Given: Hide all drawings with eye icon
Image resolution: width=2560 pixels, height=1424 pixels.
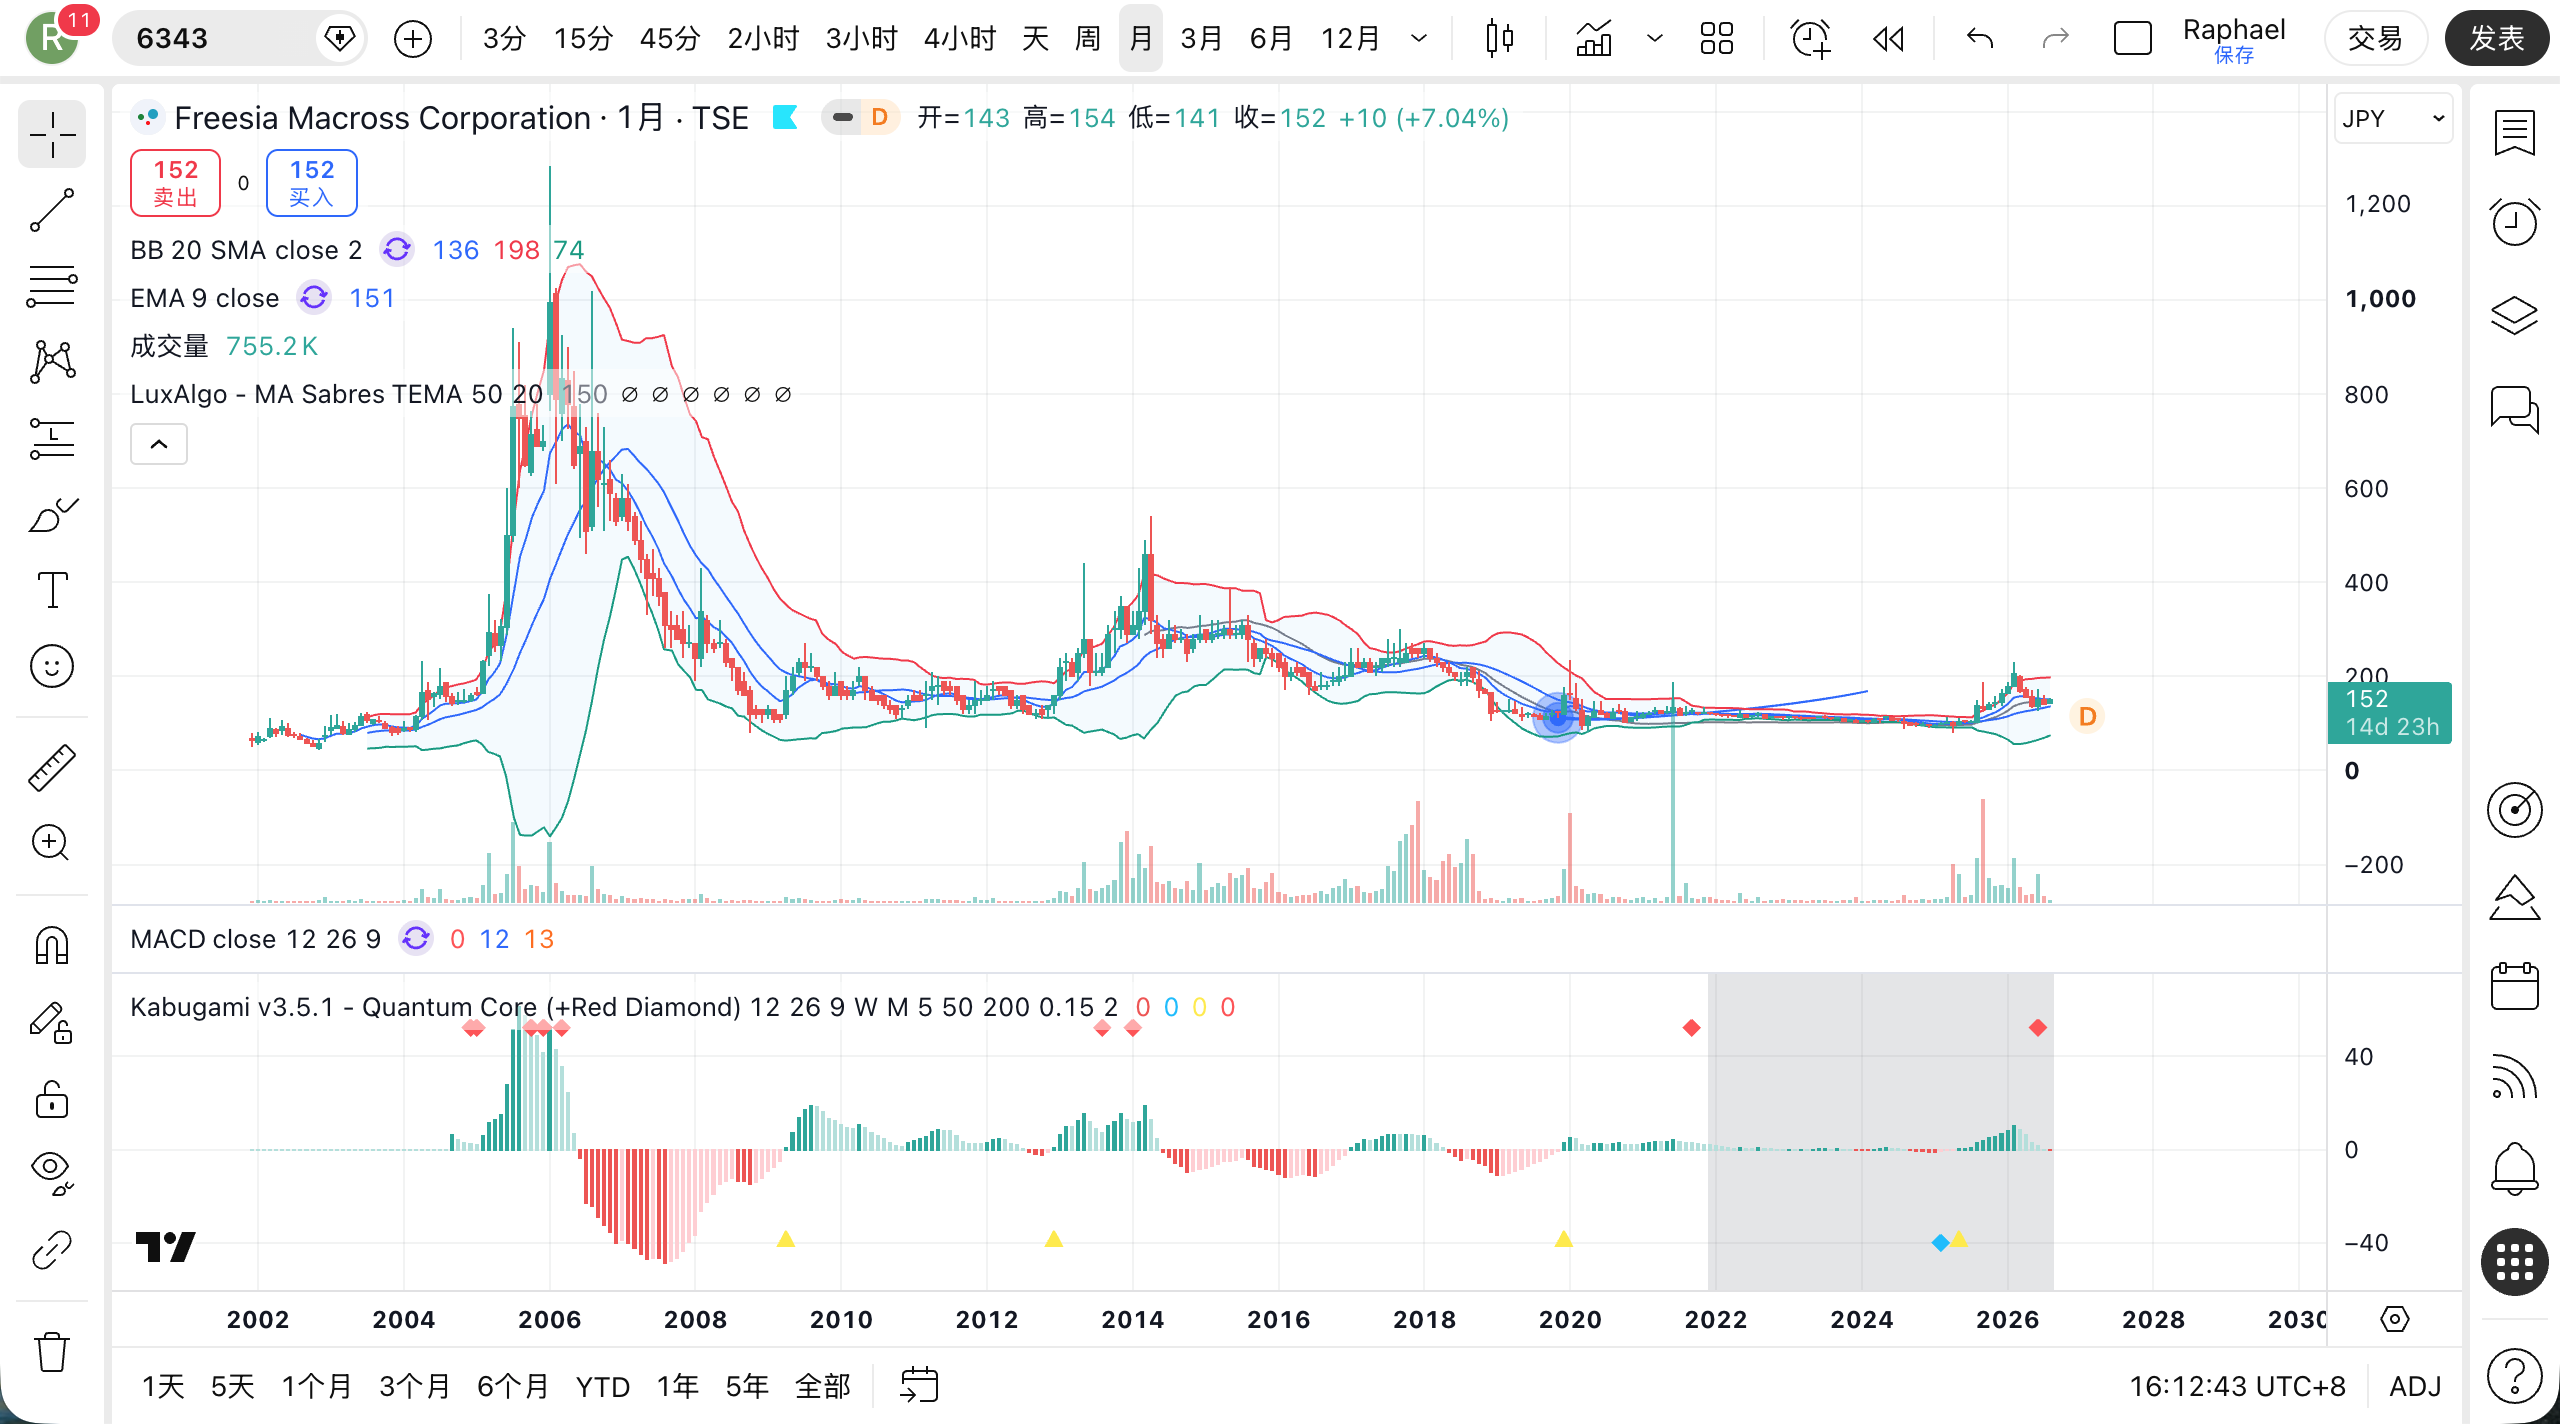Looking at the screenshot, I should pos(52,1174).
